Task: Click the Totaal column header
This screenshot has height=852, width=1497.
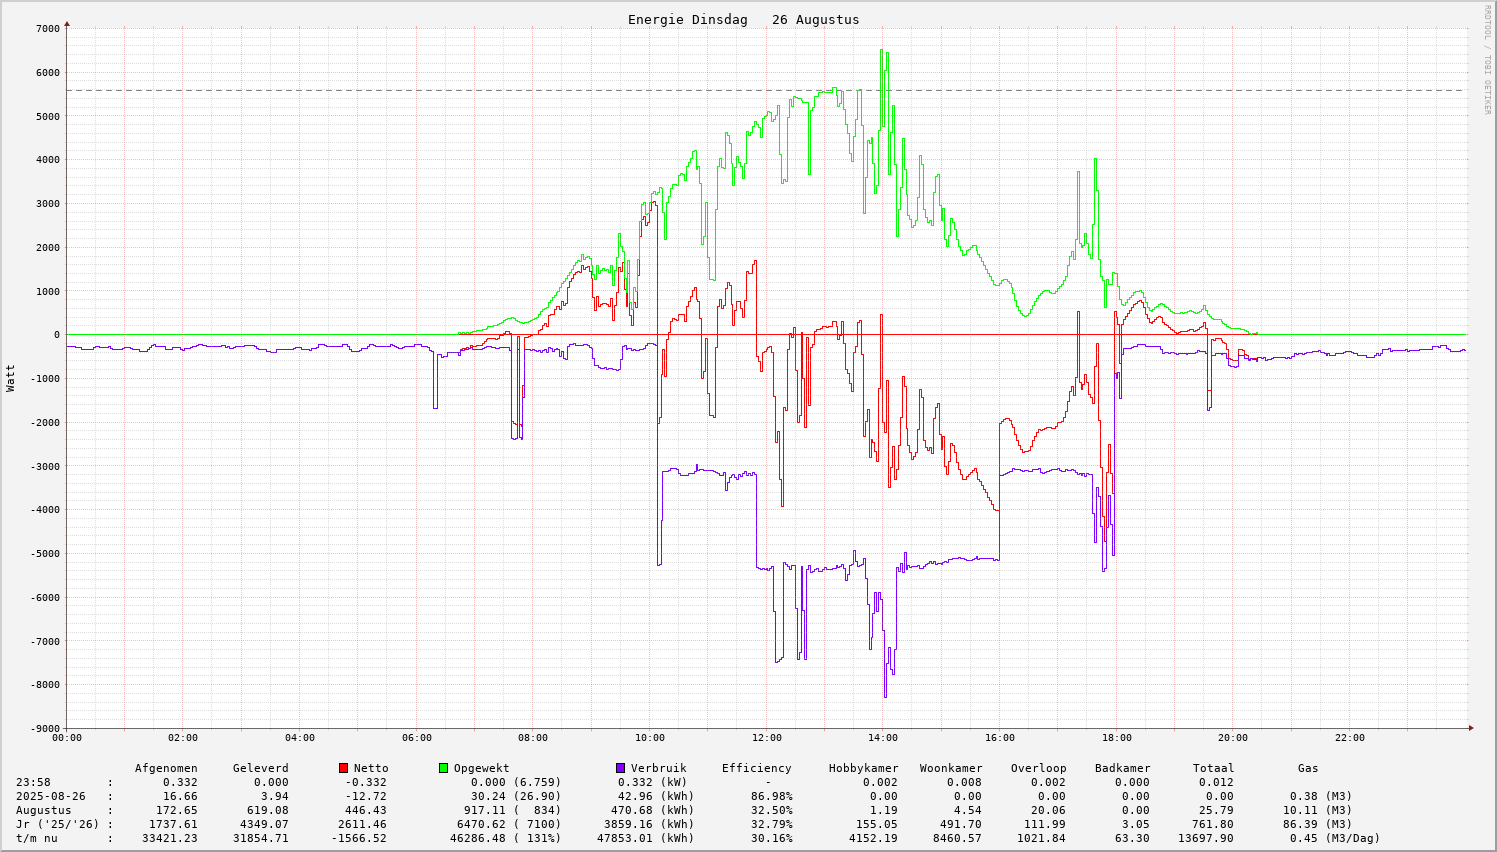Action: [1213, 768]
